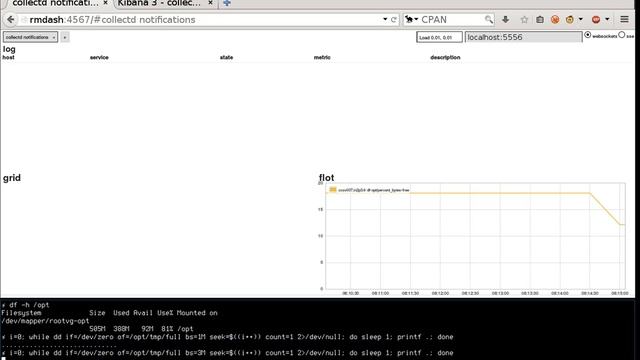This screenshot has height=360, width=640.
Task: Sort log by the state column
Action: (x=227, y=58)
